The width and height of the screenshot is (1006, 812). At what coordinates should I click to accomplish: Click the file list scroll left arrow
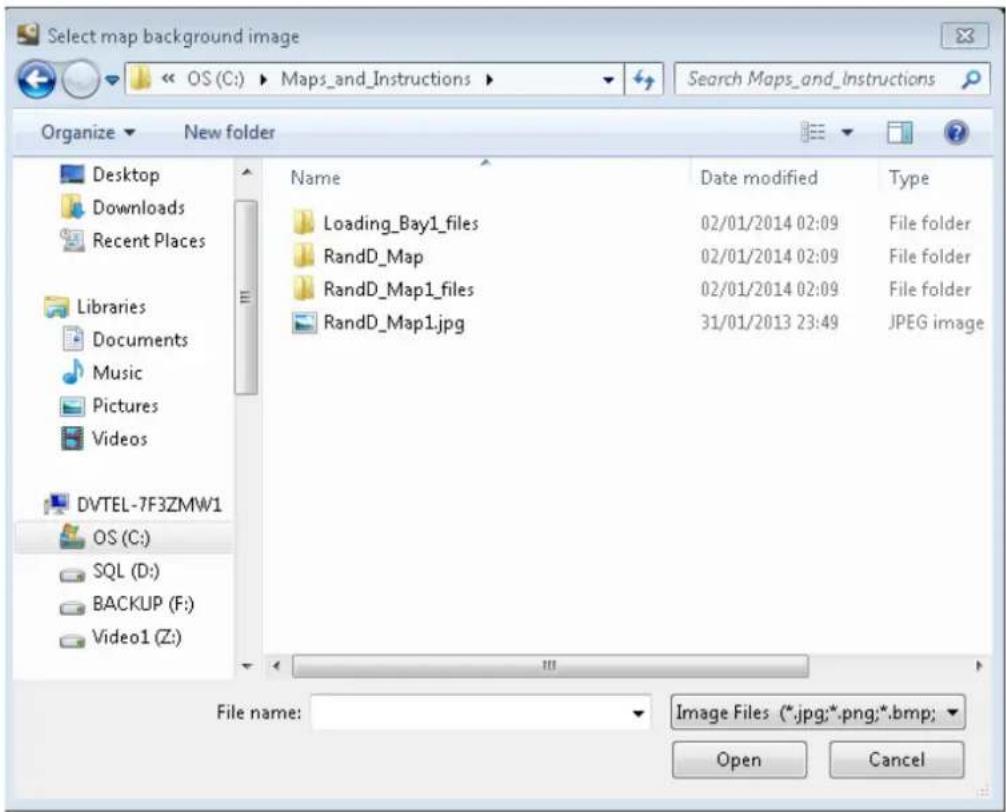(277, 666)
